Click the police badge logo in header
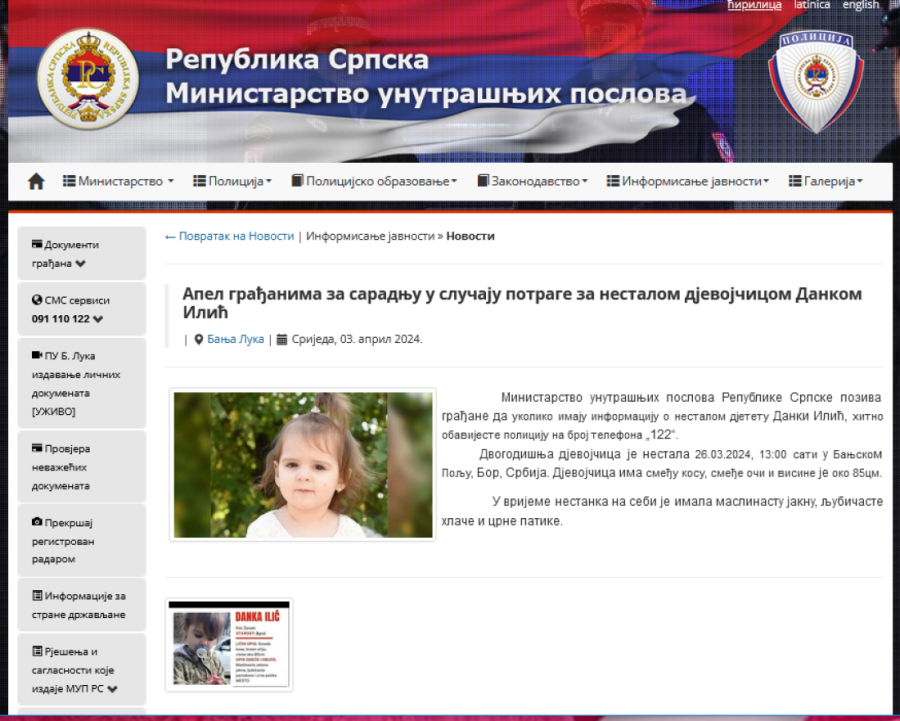 (x=816, y=80)
